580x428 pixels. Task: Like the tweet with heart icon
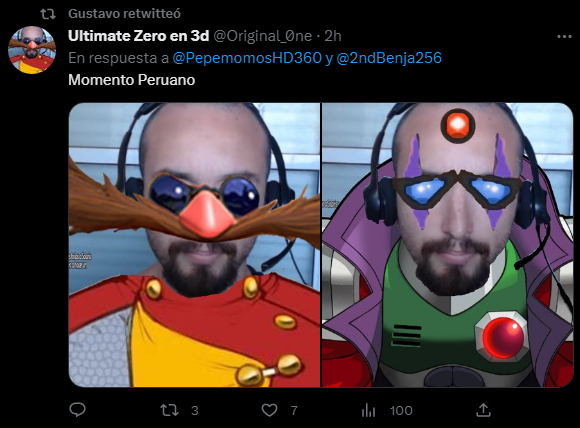(269, 410)
